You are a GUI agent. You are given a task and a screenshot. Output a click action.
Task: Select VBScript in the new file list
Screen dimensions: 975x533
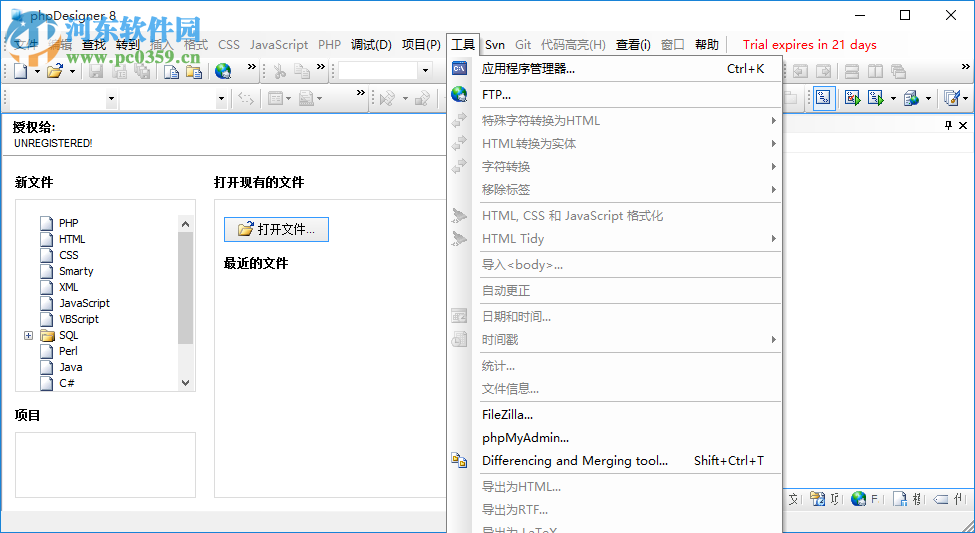(x=79, y=319)
